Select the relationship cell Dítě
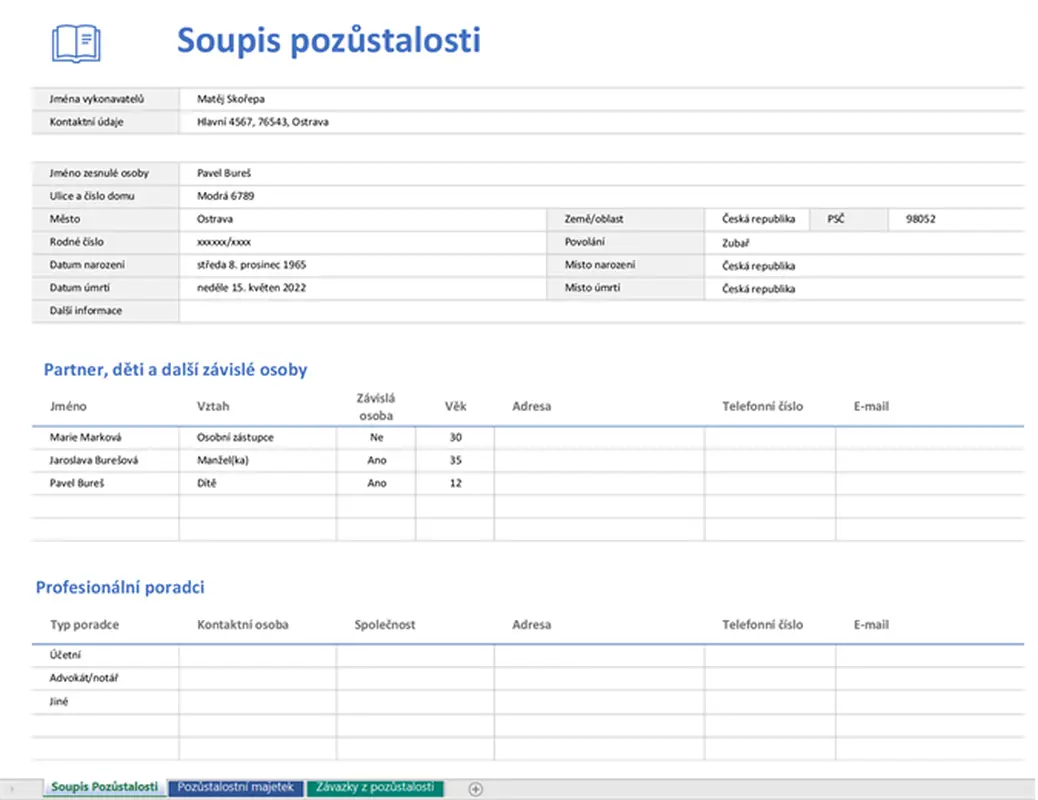This screenshot has width=1038, height=800. pos(258,483)
